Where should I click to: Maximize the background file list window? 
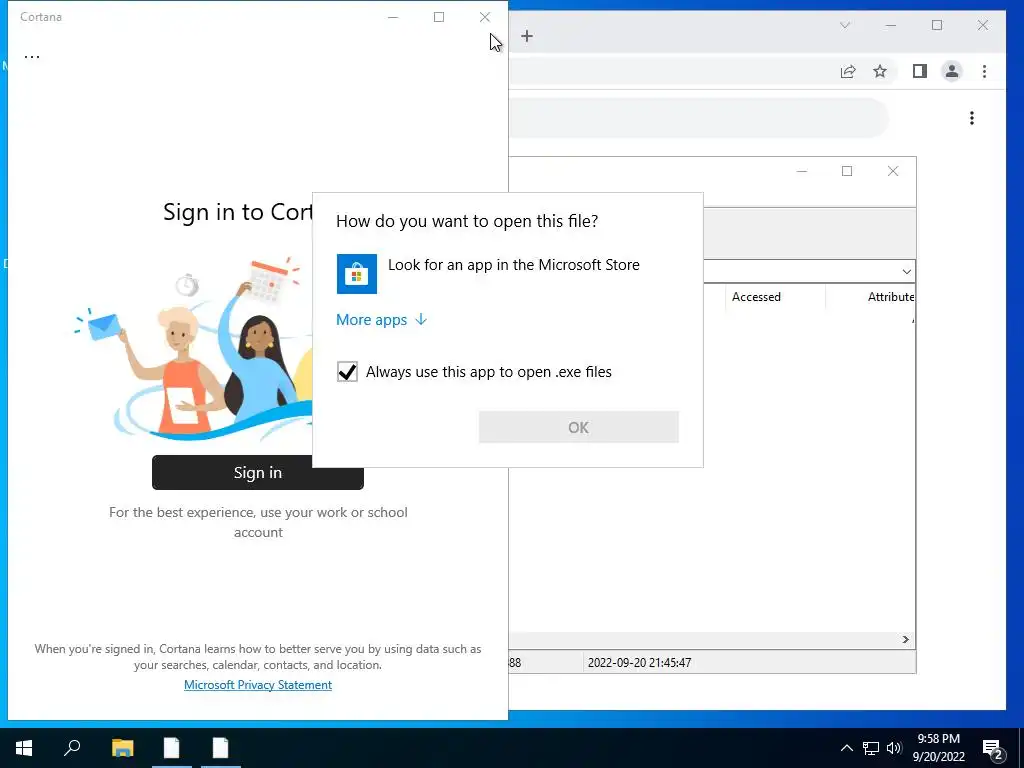coord(847,171)
